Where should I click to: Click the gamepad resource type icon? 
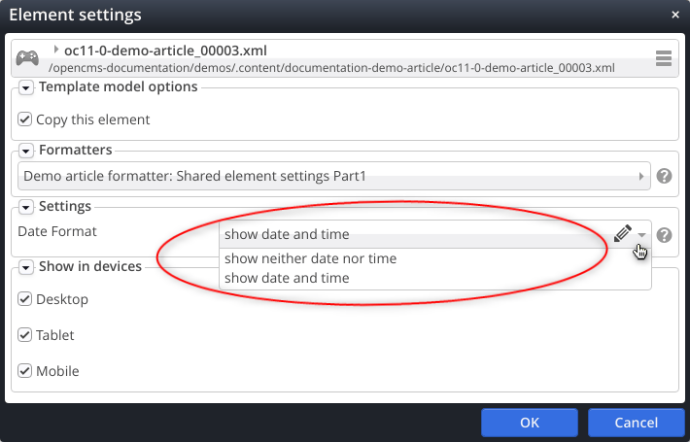coord(27,58)
